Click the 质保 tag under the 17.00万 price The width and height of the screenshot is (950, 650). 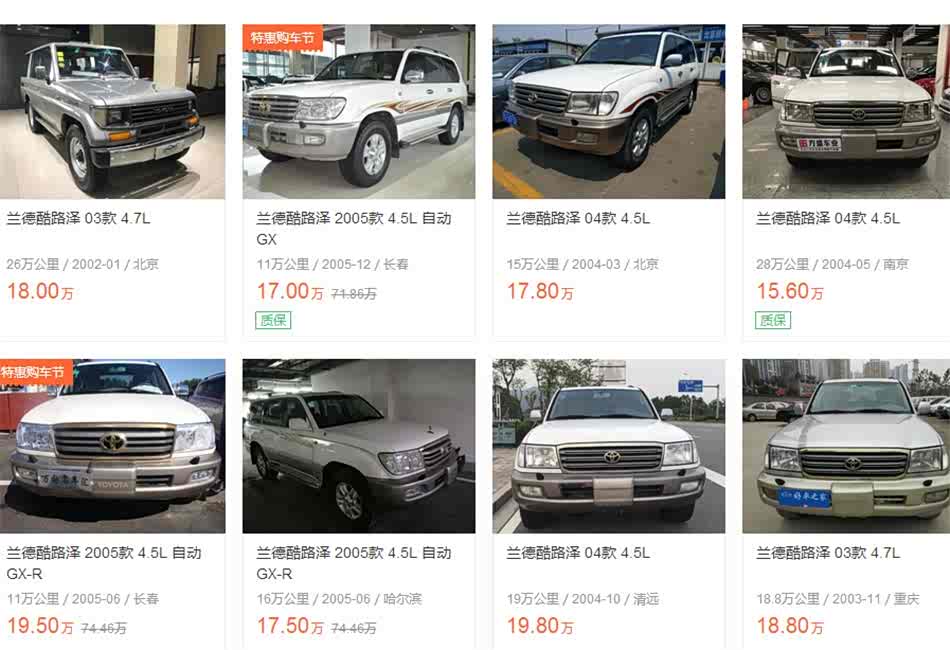(x=273, y=320)
